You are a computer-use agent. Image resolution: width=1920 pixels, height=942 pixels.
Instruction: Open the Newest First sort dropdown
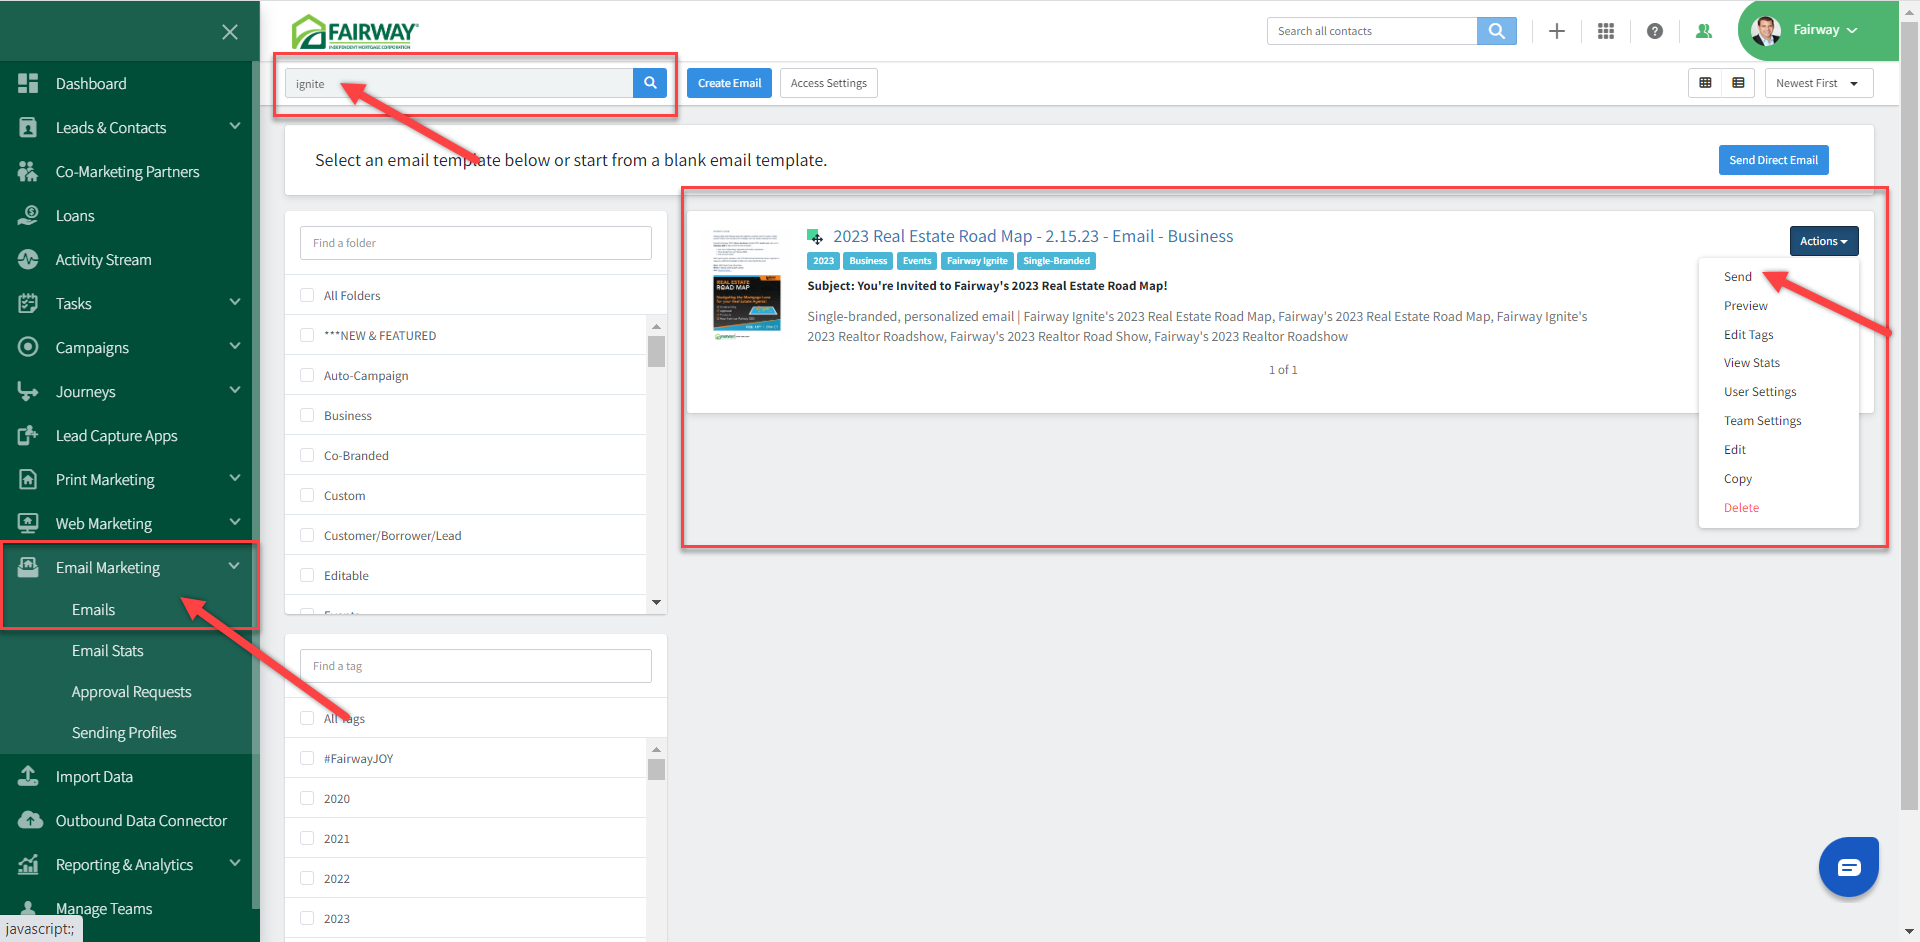pyautogui.click(x=1819, y=83)
